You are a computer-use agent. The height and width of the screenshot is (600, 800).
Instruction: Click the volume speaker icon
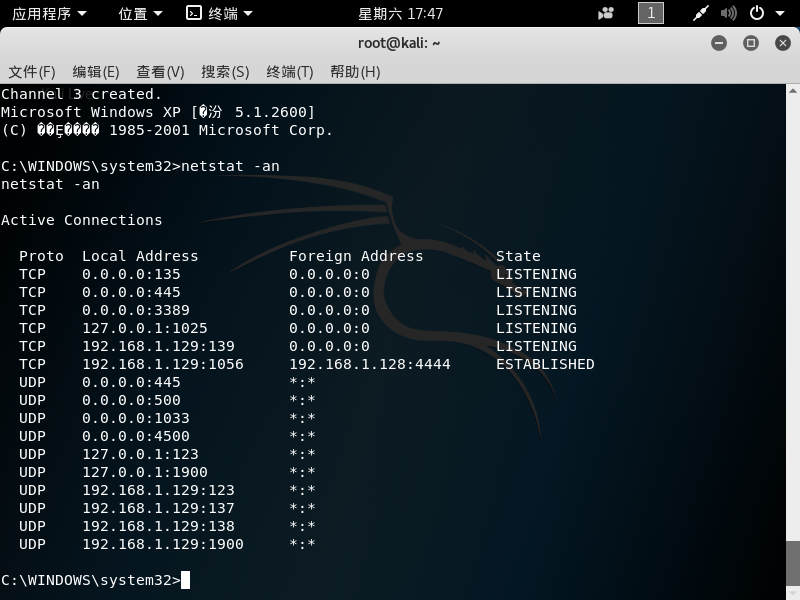729,13
